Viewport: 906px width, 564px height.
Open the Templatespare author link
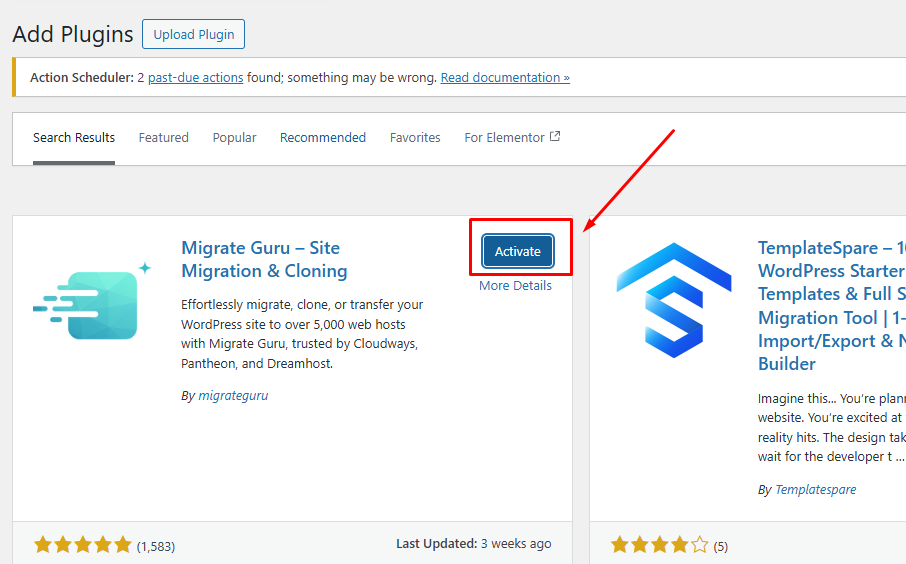pos(815,489)
